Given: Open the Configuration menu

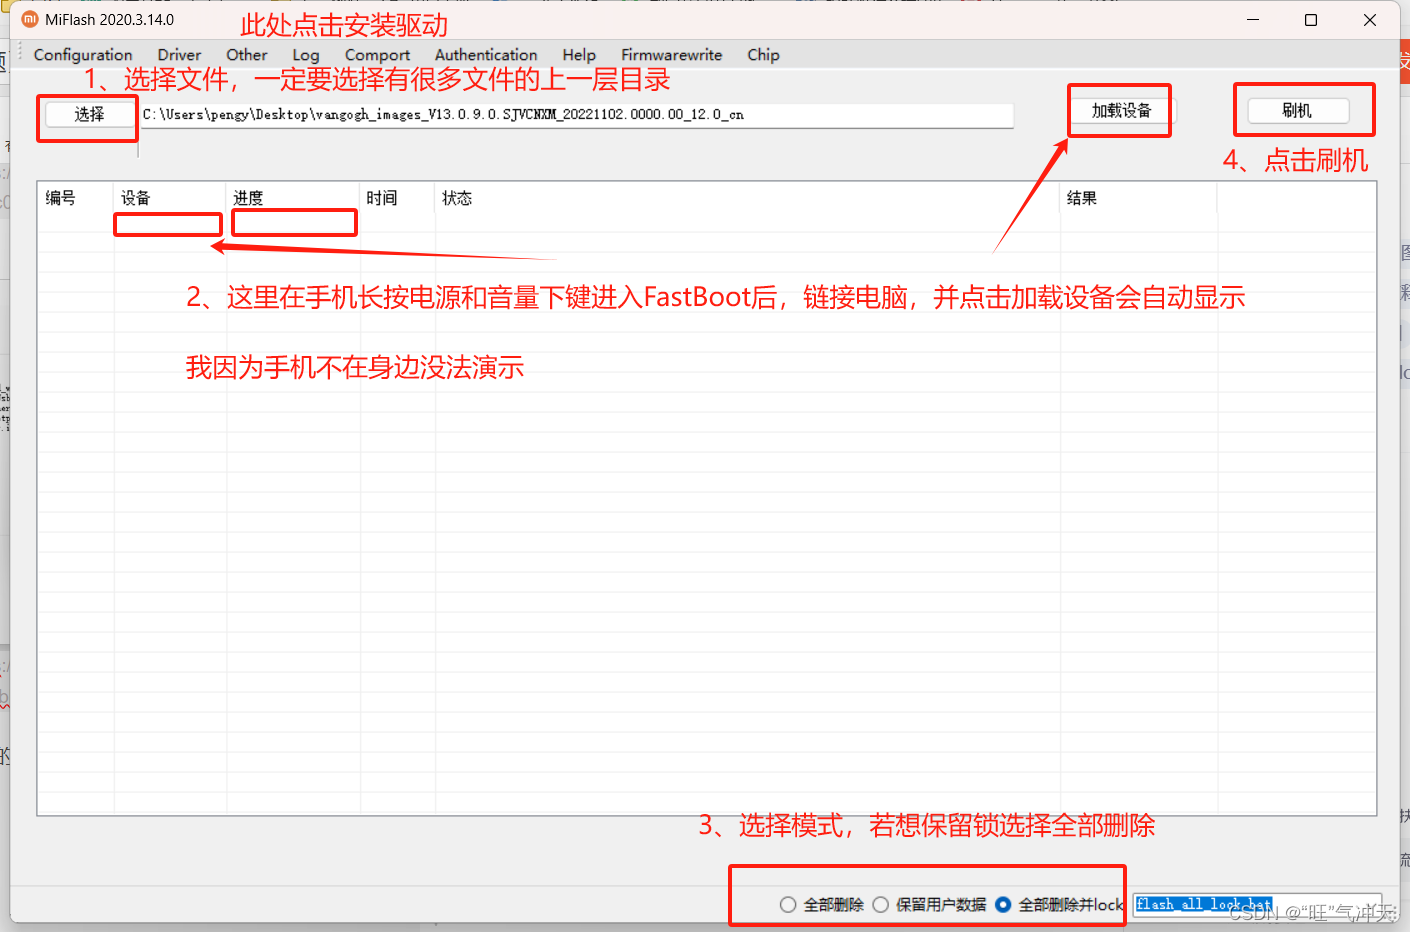Looking at the screenshot, I should pyautogui.click(x=83, y=55).
